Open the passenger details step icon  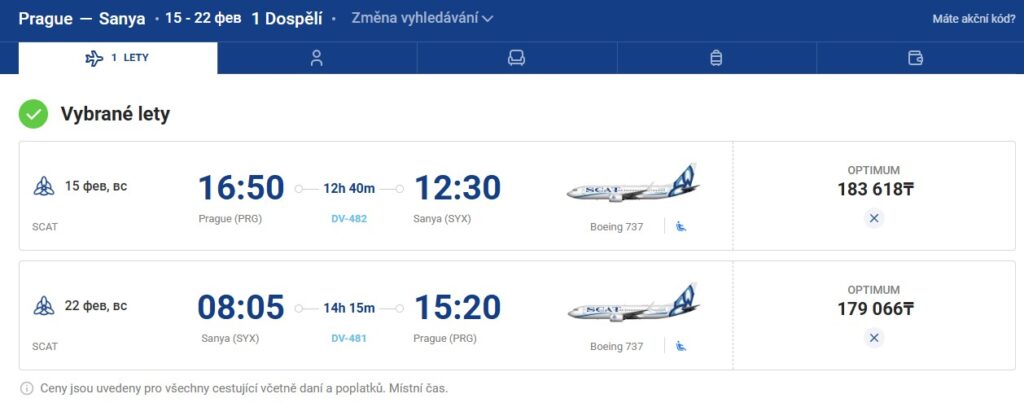316,58
